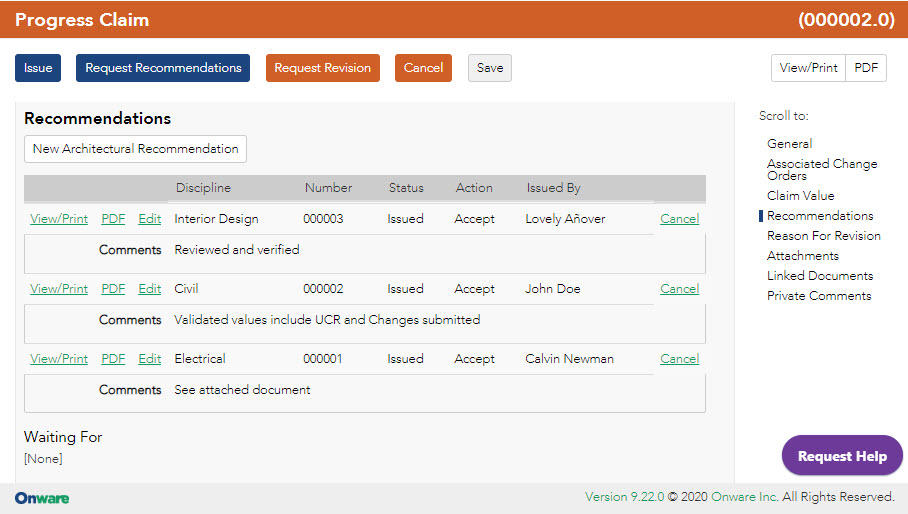Click the purple Request Help button
The image size is (908, 514).
[x=842, y=456]
